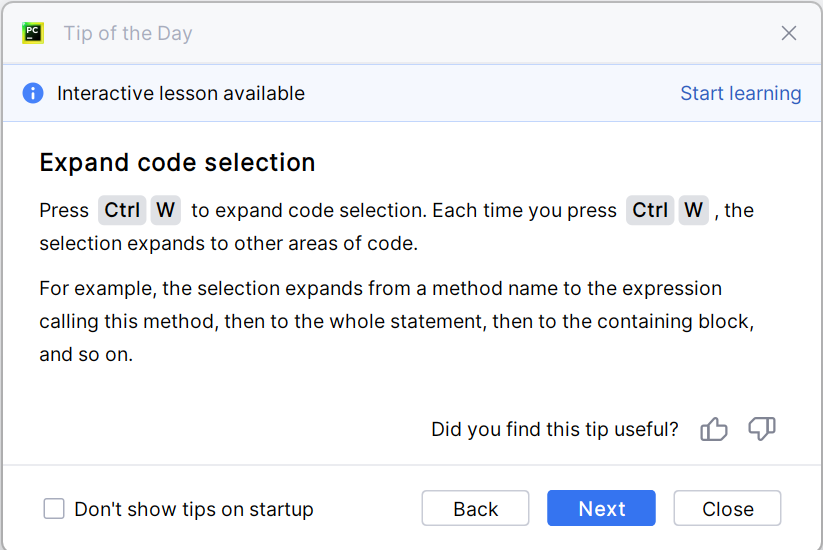Give the tip a thumbs down

(762, 429)
